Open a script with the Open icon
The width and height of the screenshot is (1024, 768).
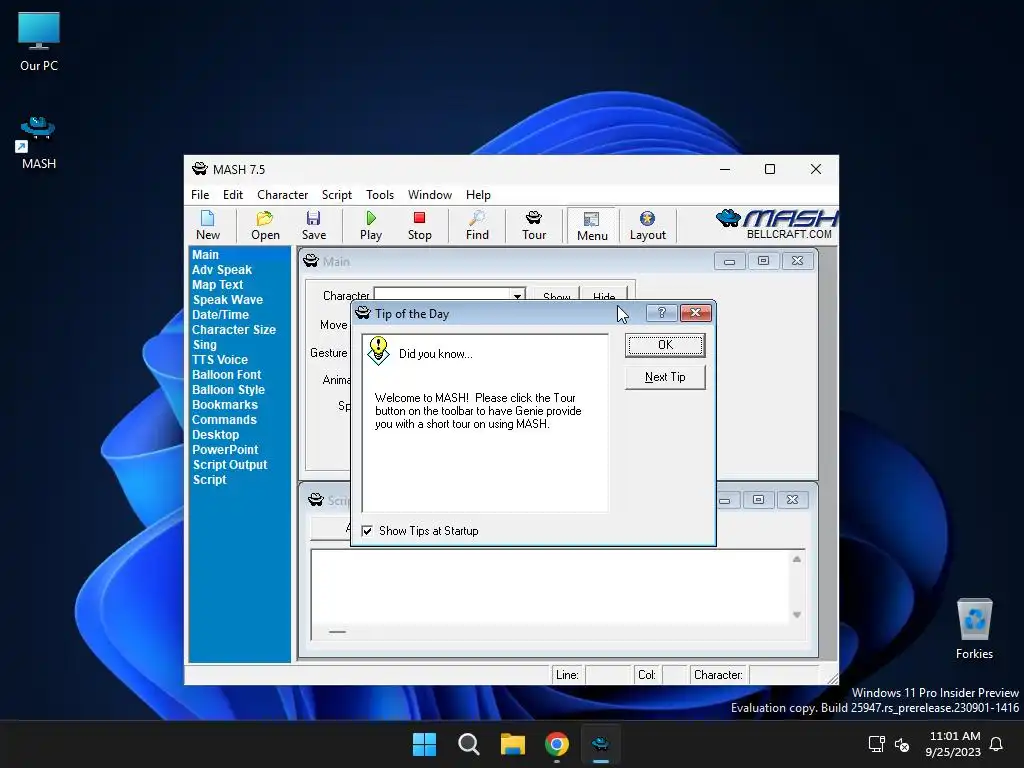265,225
